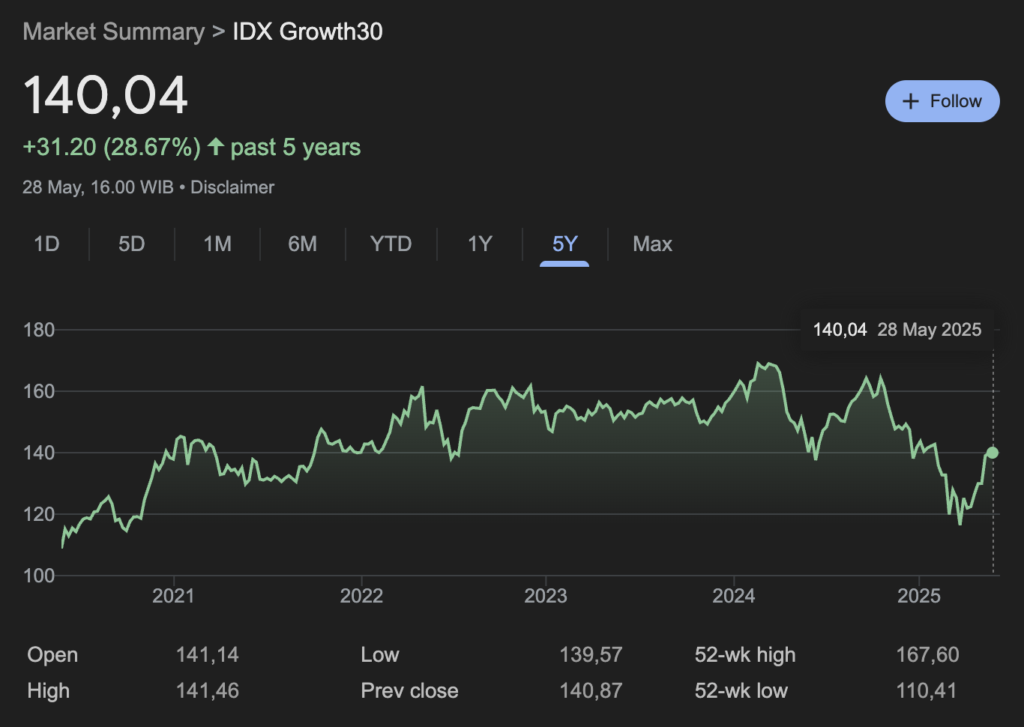The height and width of the screenshot is (727, 1024).
Task: Click the +31.20 (28.67%) change text
Action: pyautogui.click(x=112, y=147)
